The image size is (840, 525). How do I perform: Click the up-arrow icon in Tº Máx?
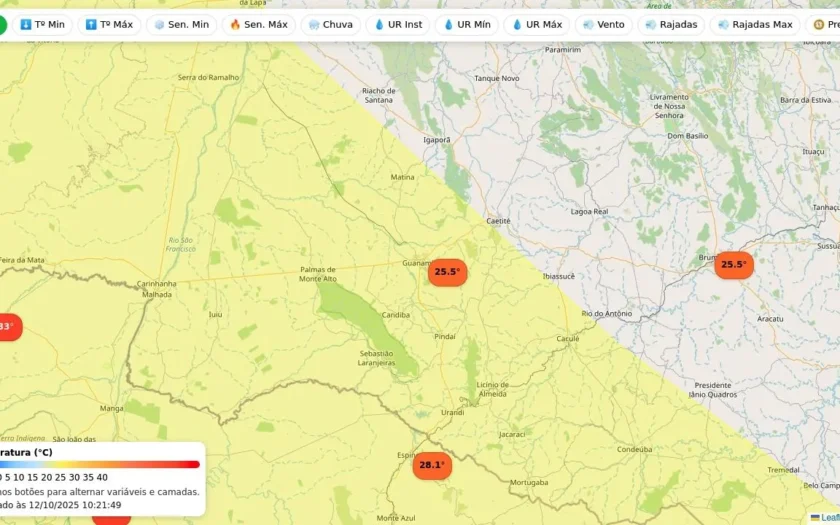tap(91, 25)
